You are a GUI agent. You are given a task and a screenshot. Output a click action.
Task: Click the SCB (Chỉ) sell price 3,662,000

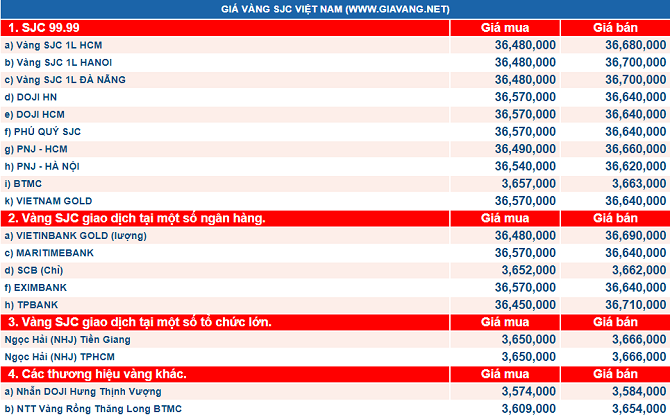point(639,270)
